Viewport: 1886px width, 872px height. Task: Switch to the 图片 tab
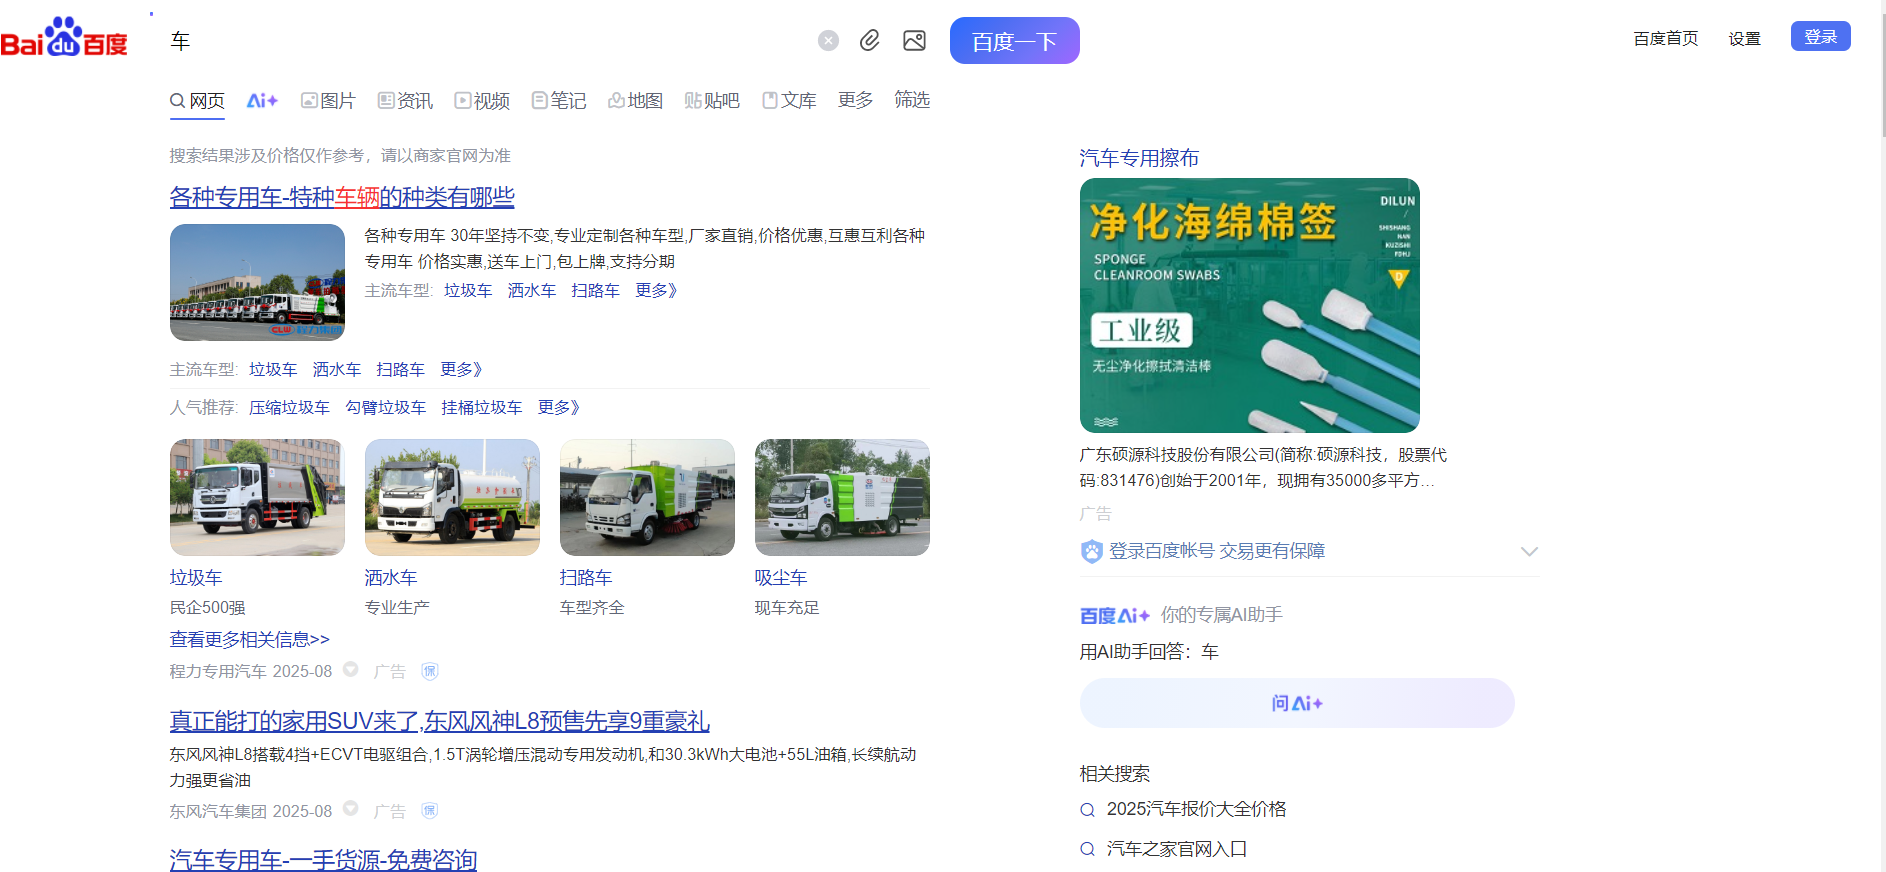click(328, 101)
